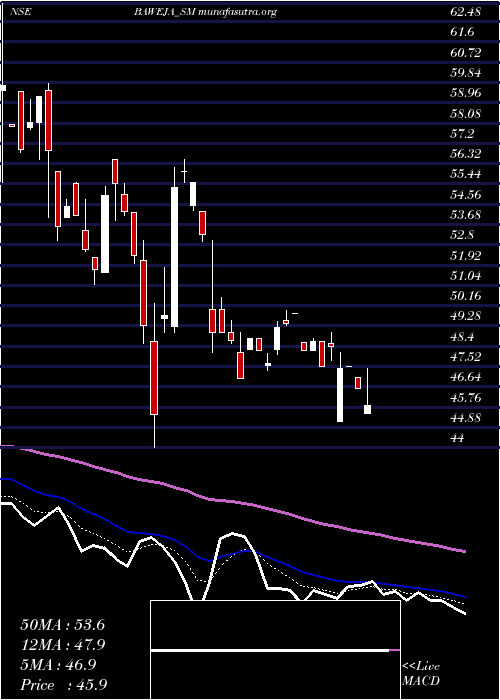Click the 62.48 price axis label

pyautogui.click(x=465, y=12)
